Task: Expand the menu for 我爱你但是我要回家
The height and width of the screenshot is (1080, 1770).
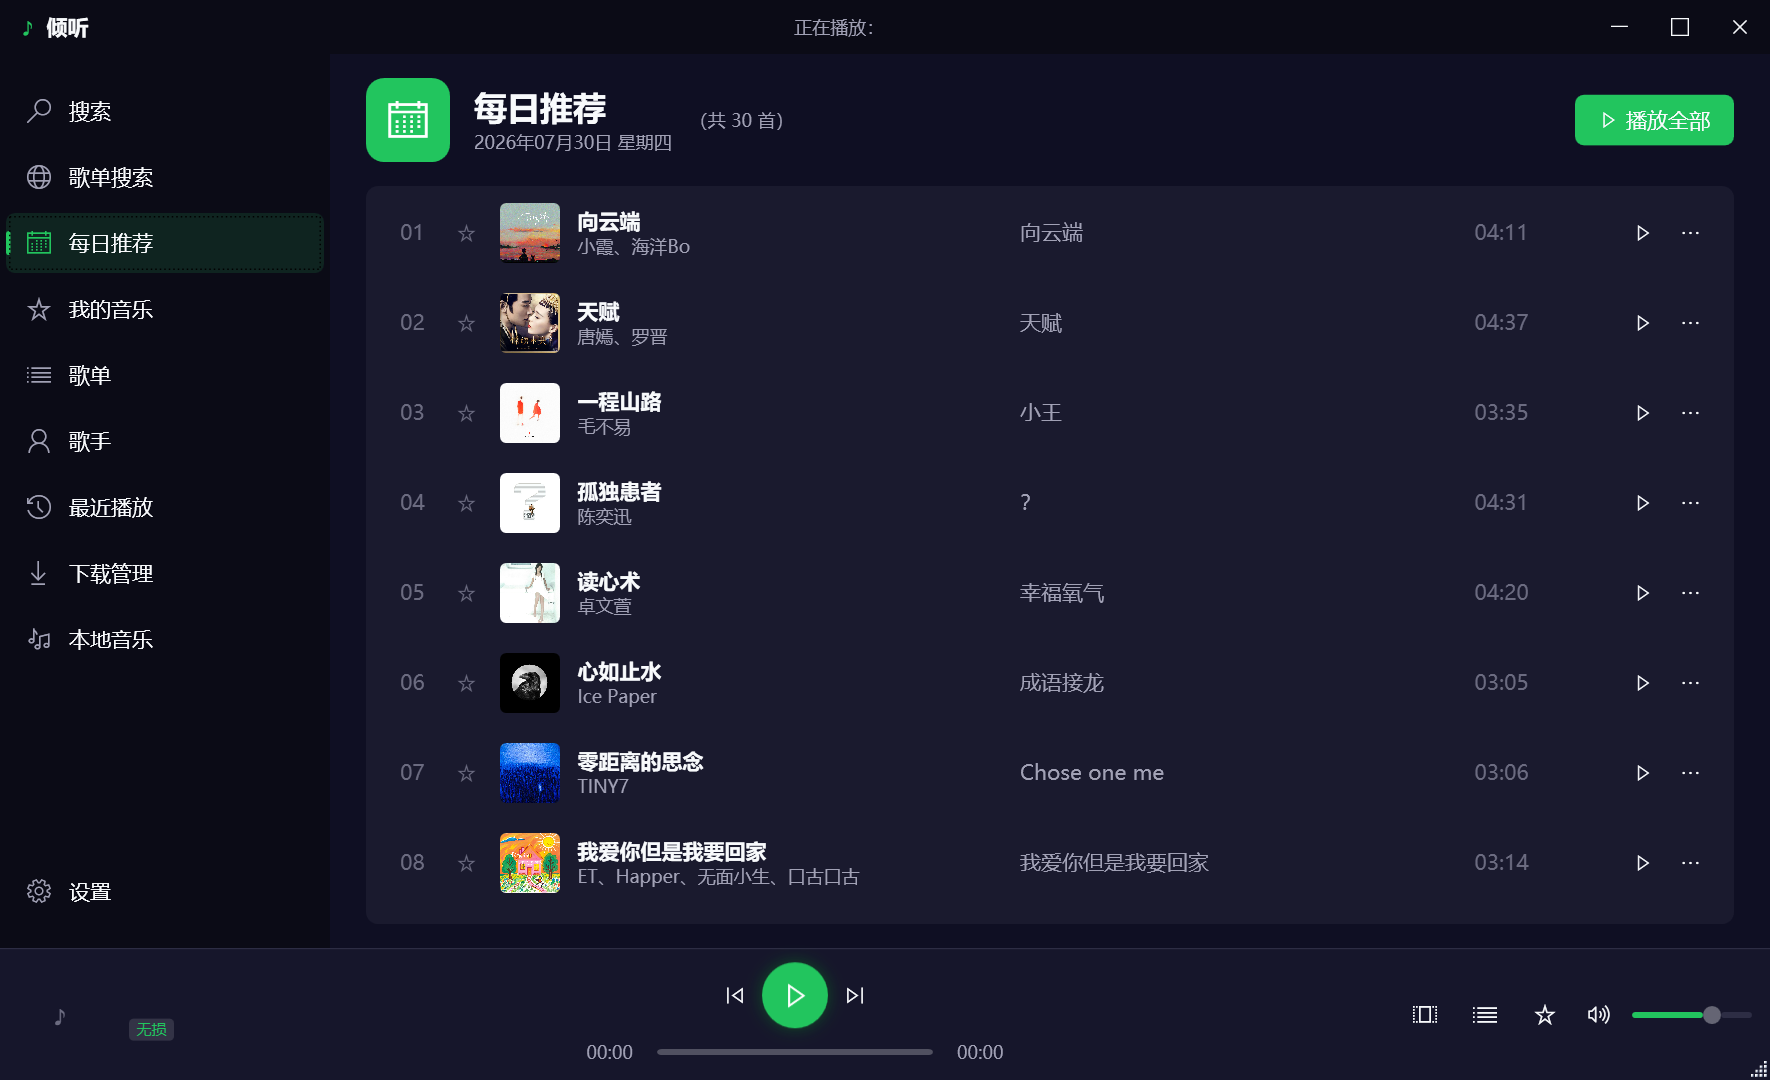Action: 1690,863
